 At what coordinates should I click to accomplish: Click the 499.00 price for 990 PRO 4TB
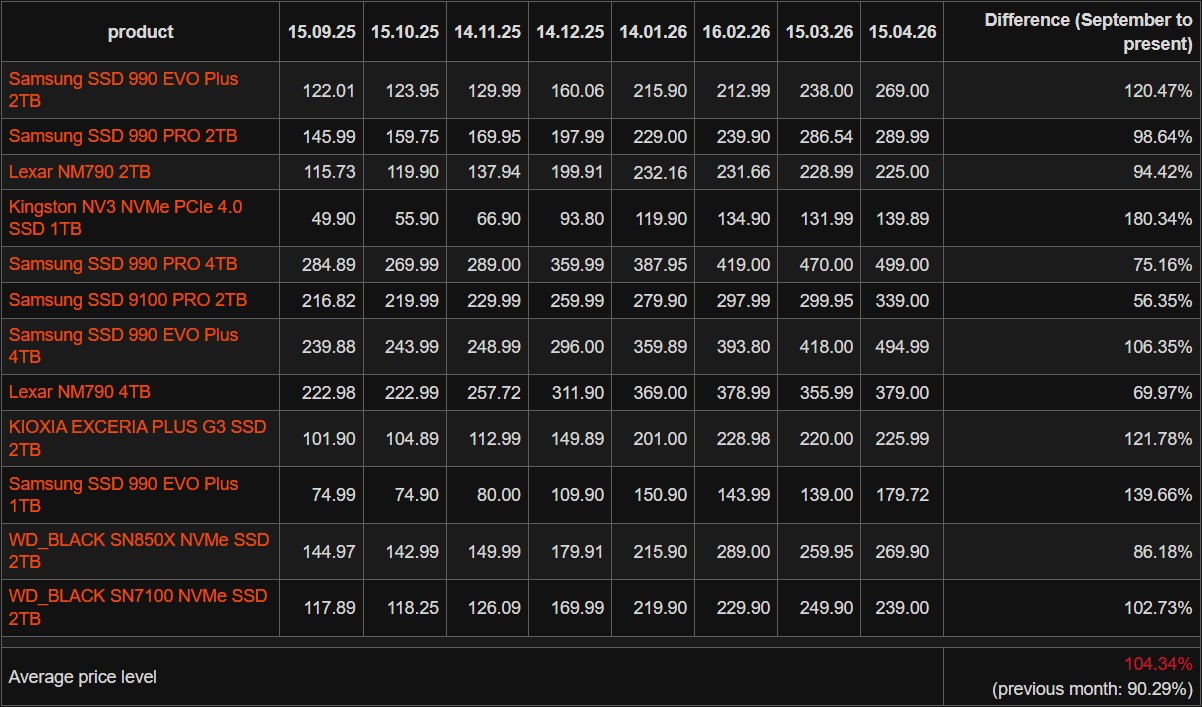tap(902, 265)
